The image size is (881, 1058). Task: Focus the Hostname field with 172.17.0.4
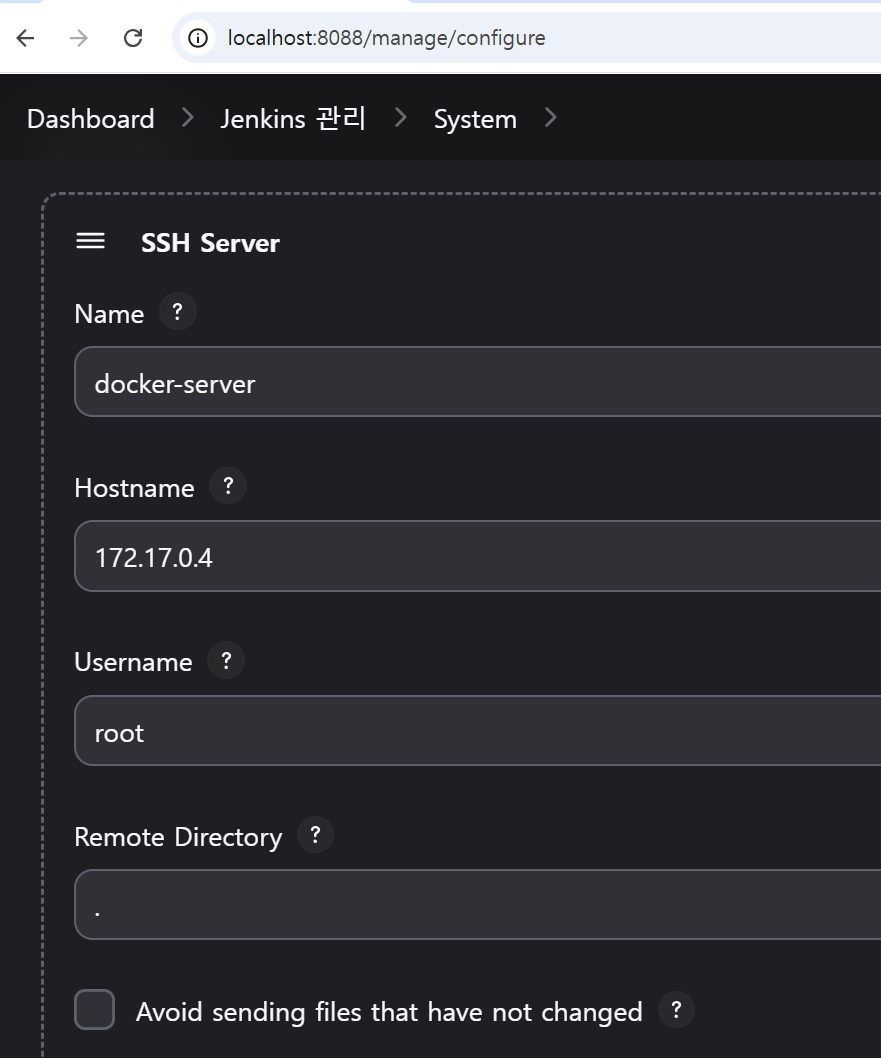coord(480,556)
